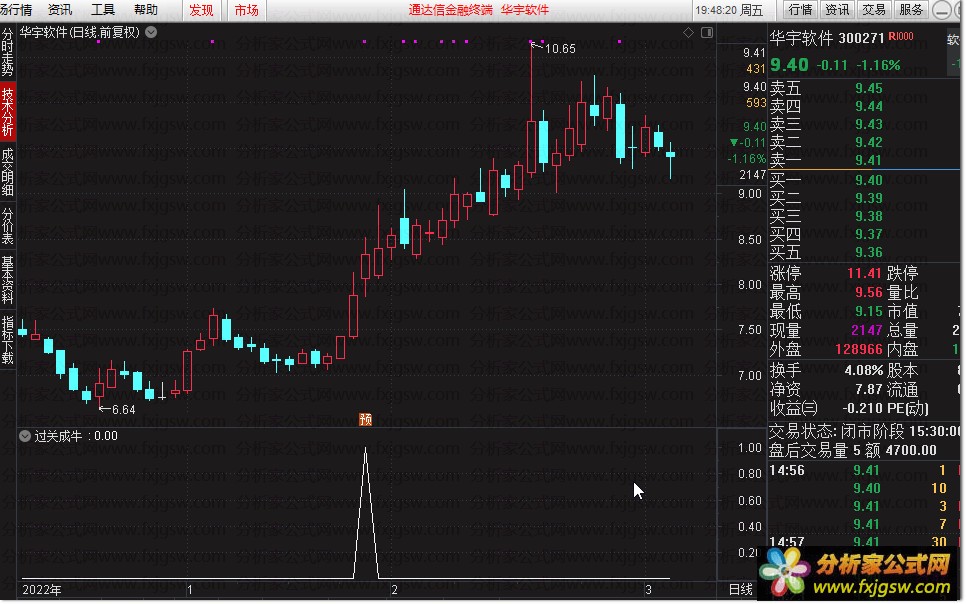Open the 分价表 sidebar tab
This screenshot has width=967, height=604.
click(7, 226)
